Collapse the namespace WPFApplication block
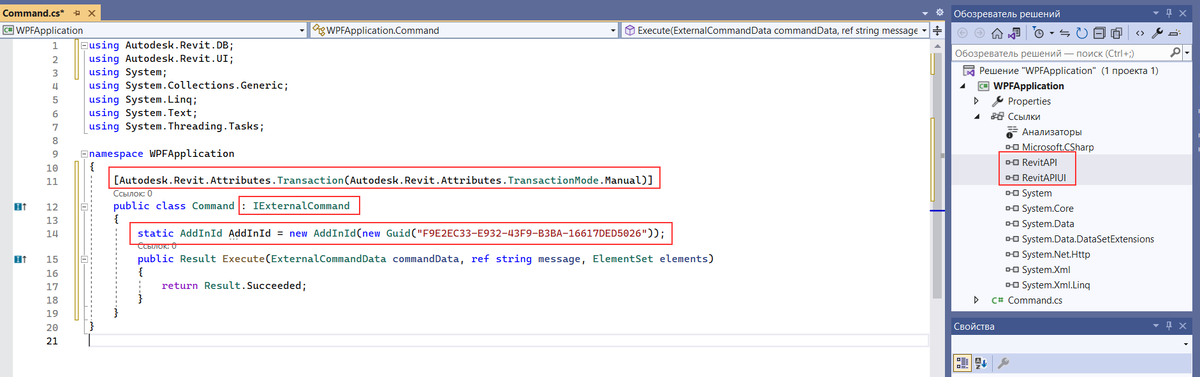 tap(83, 155)
